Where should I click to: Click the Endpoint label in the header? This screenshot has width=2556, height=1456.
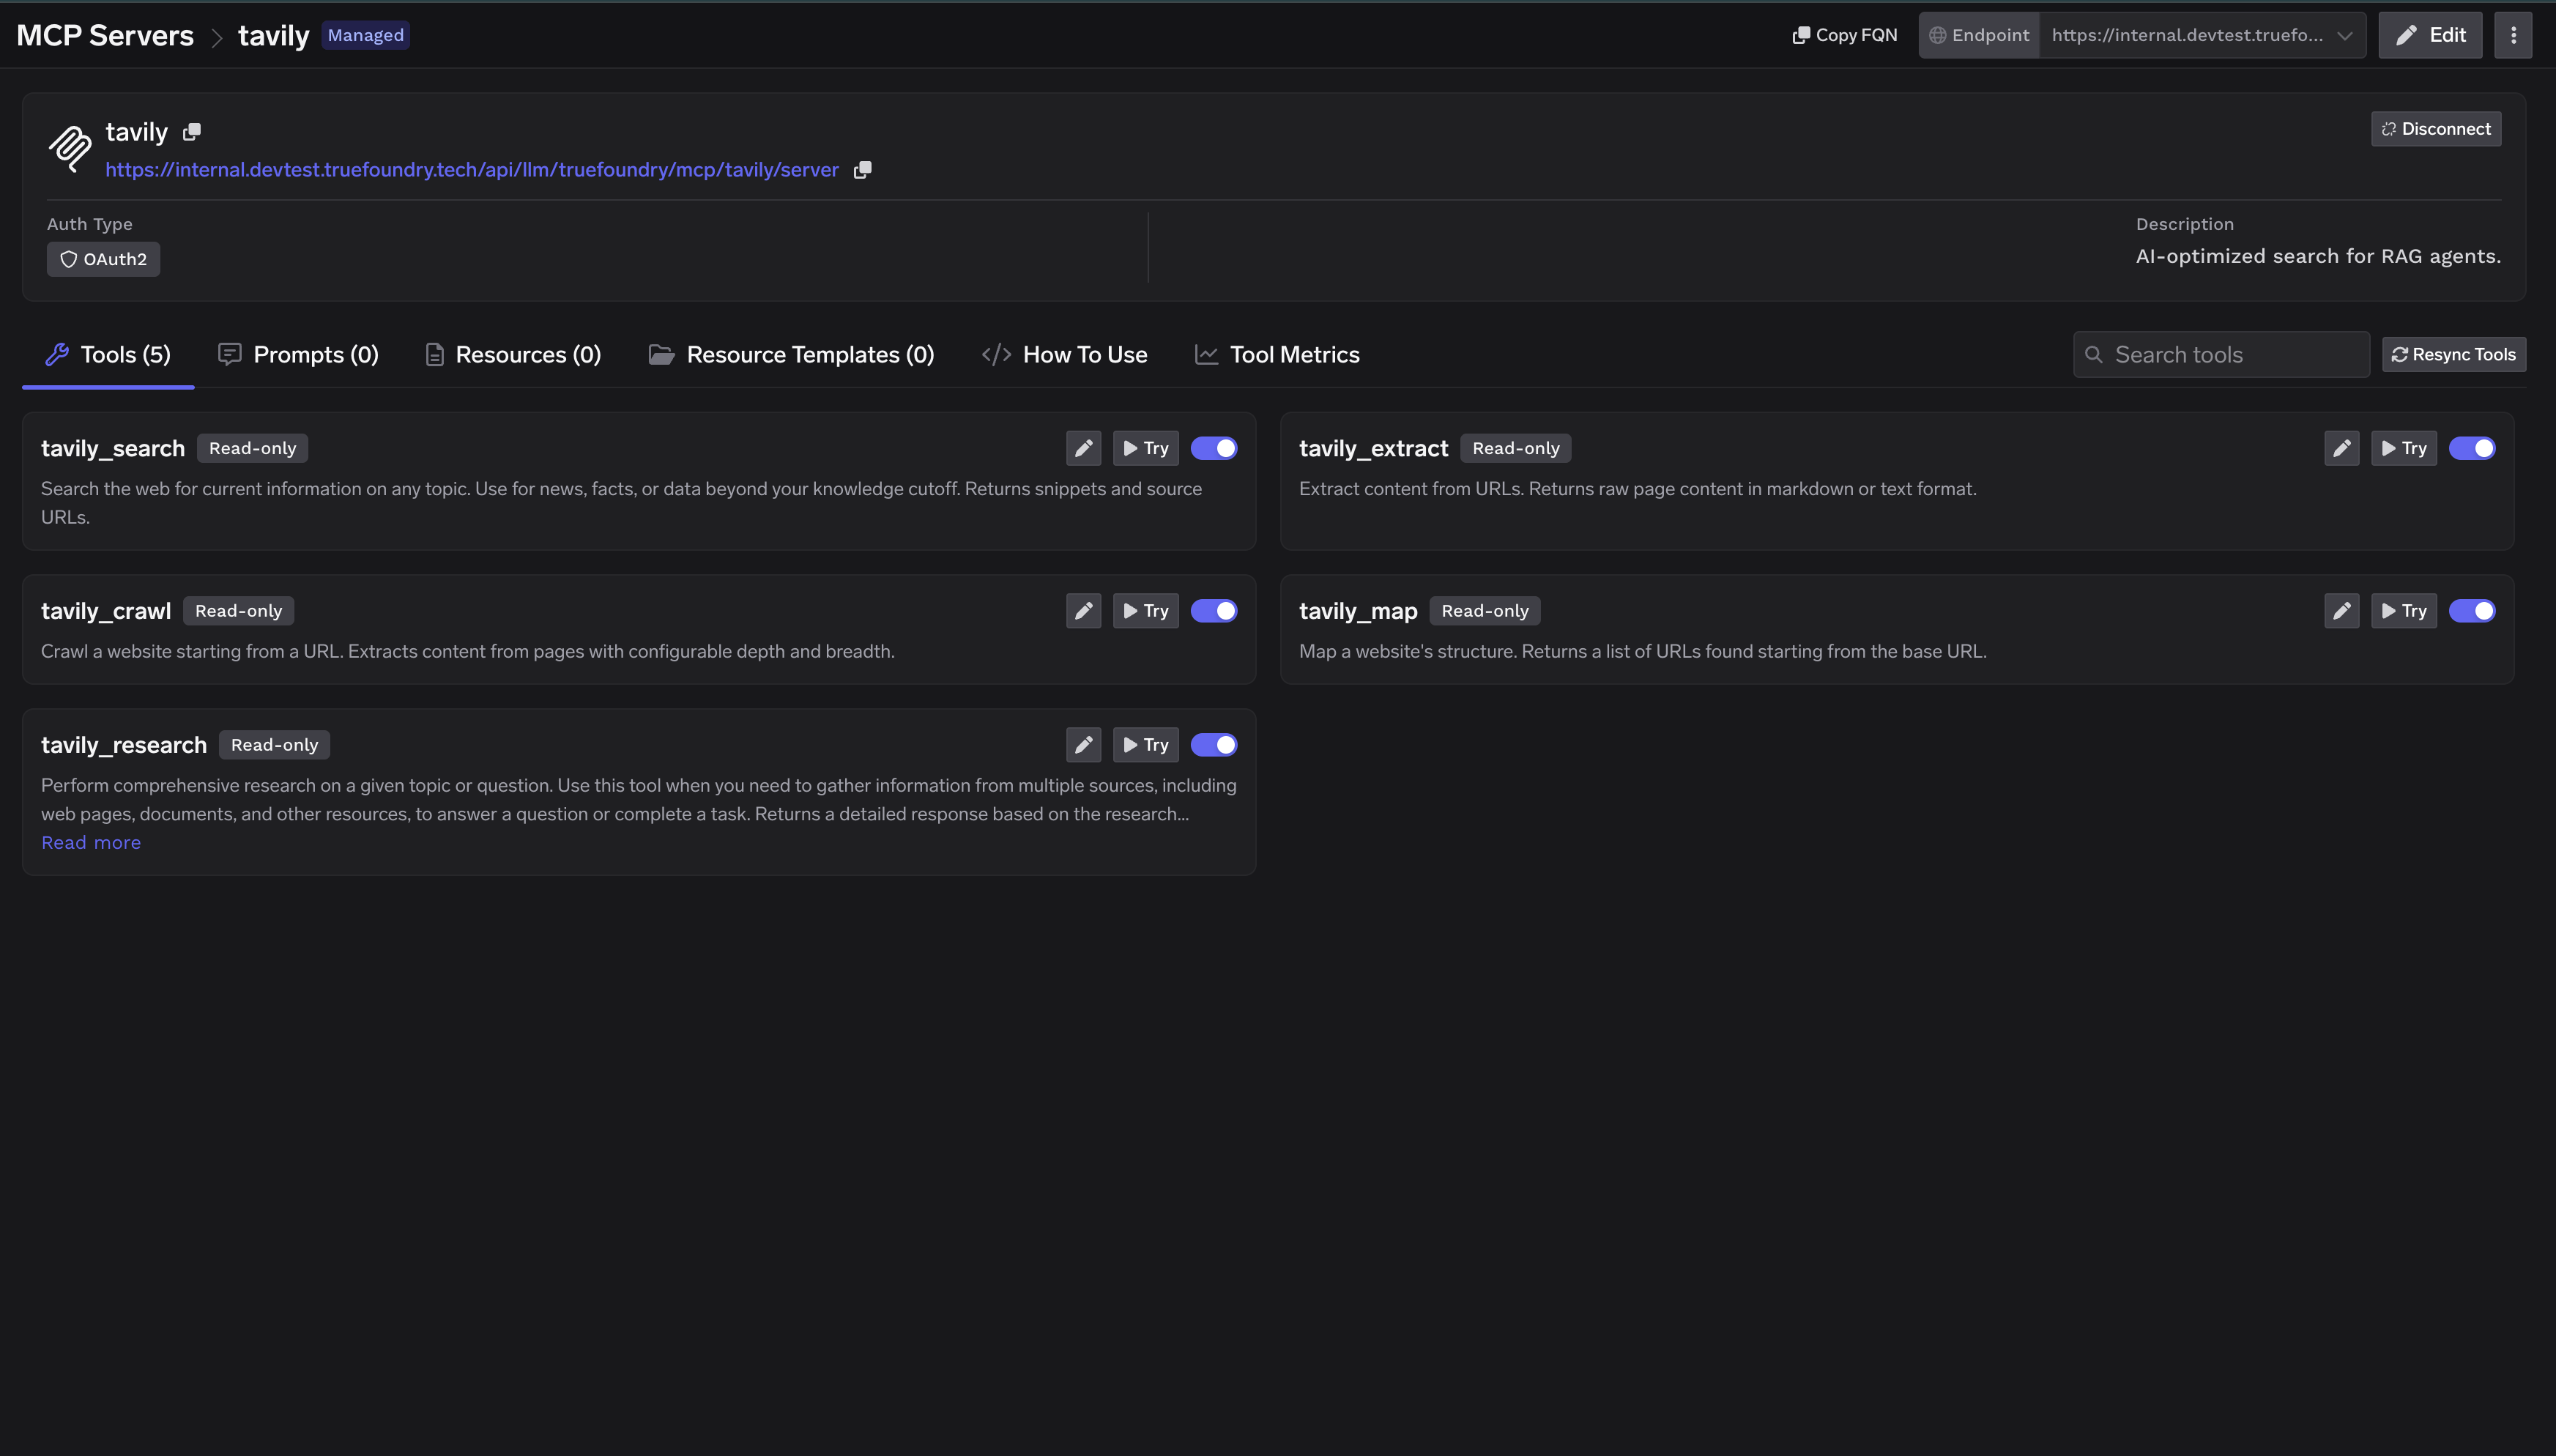(x=1979, y=35)
